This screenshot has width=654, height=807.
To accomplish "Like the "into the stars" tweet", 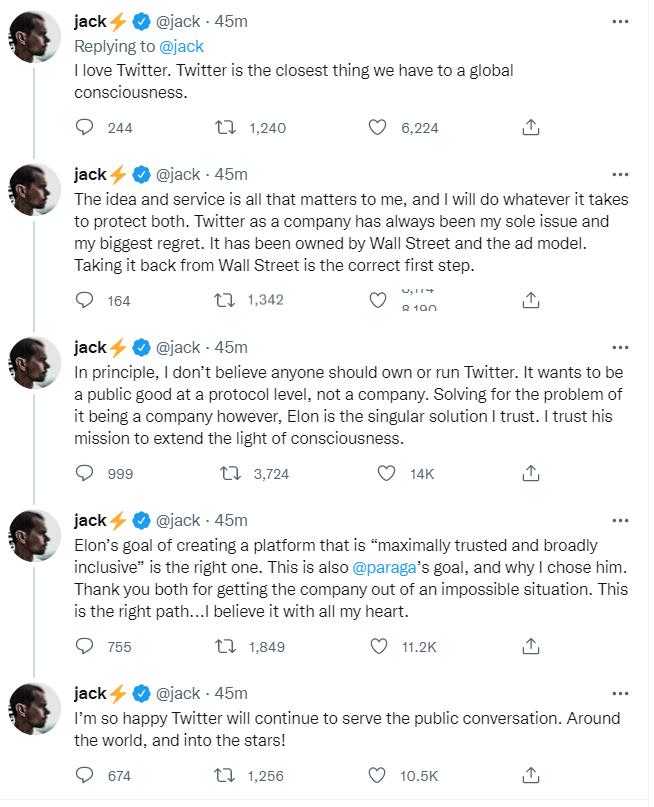I will pos(376,775).
